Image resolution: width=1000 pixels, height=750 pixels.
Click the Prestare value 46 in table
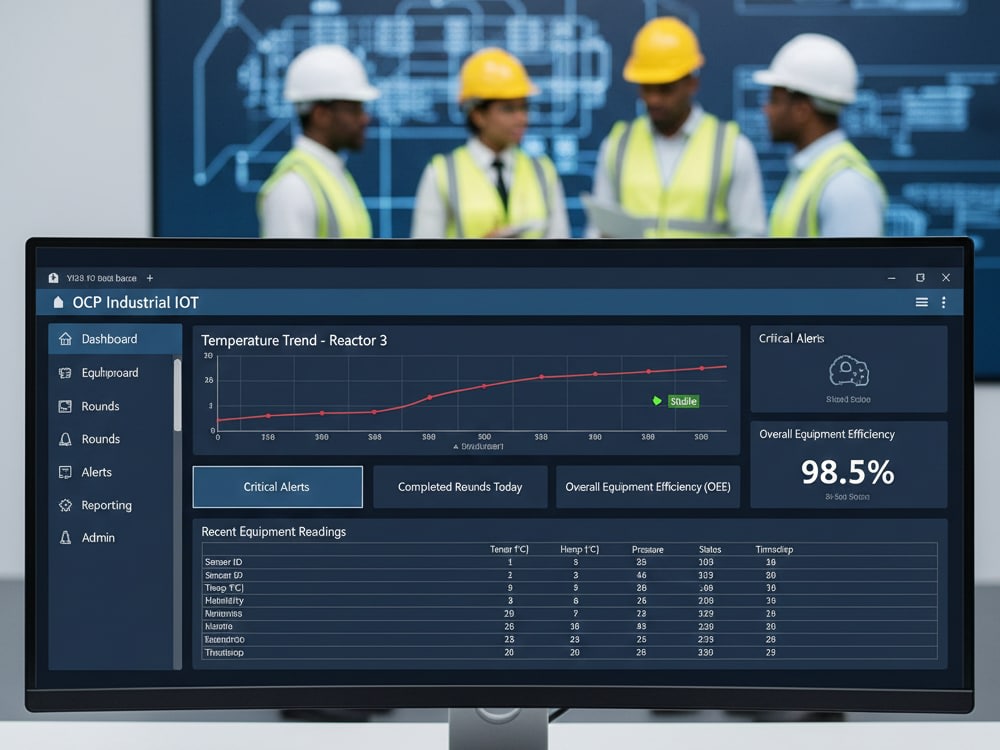click(642, 575)
